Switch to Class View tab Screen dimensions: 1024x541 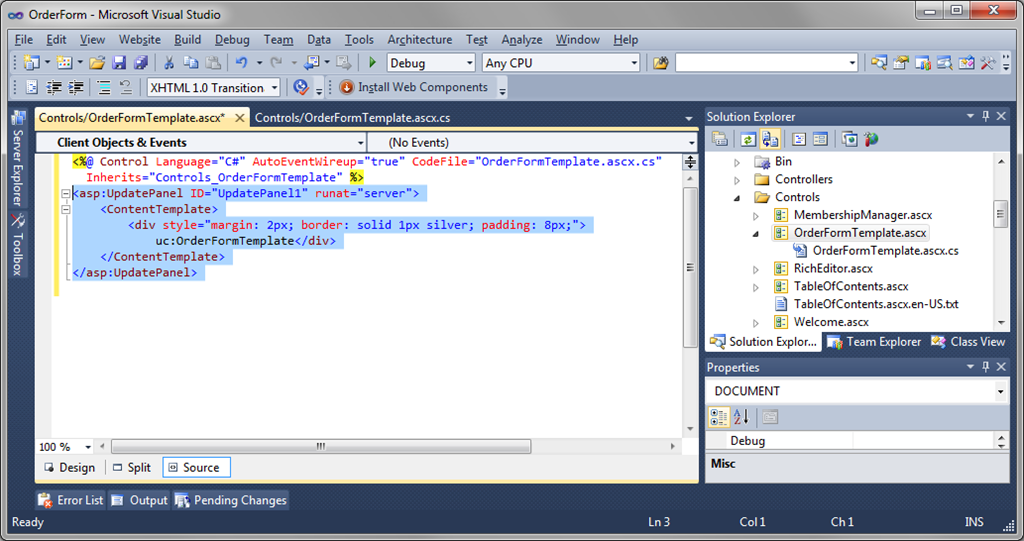968,342
